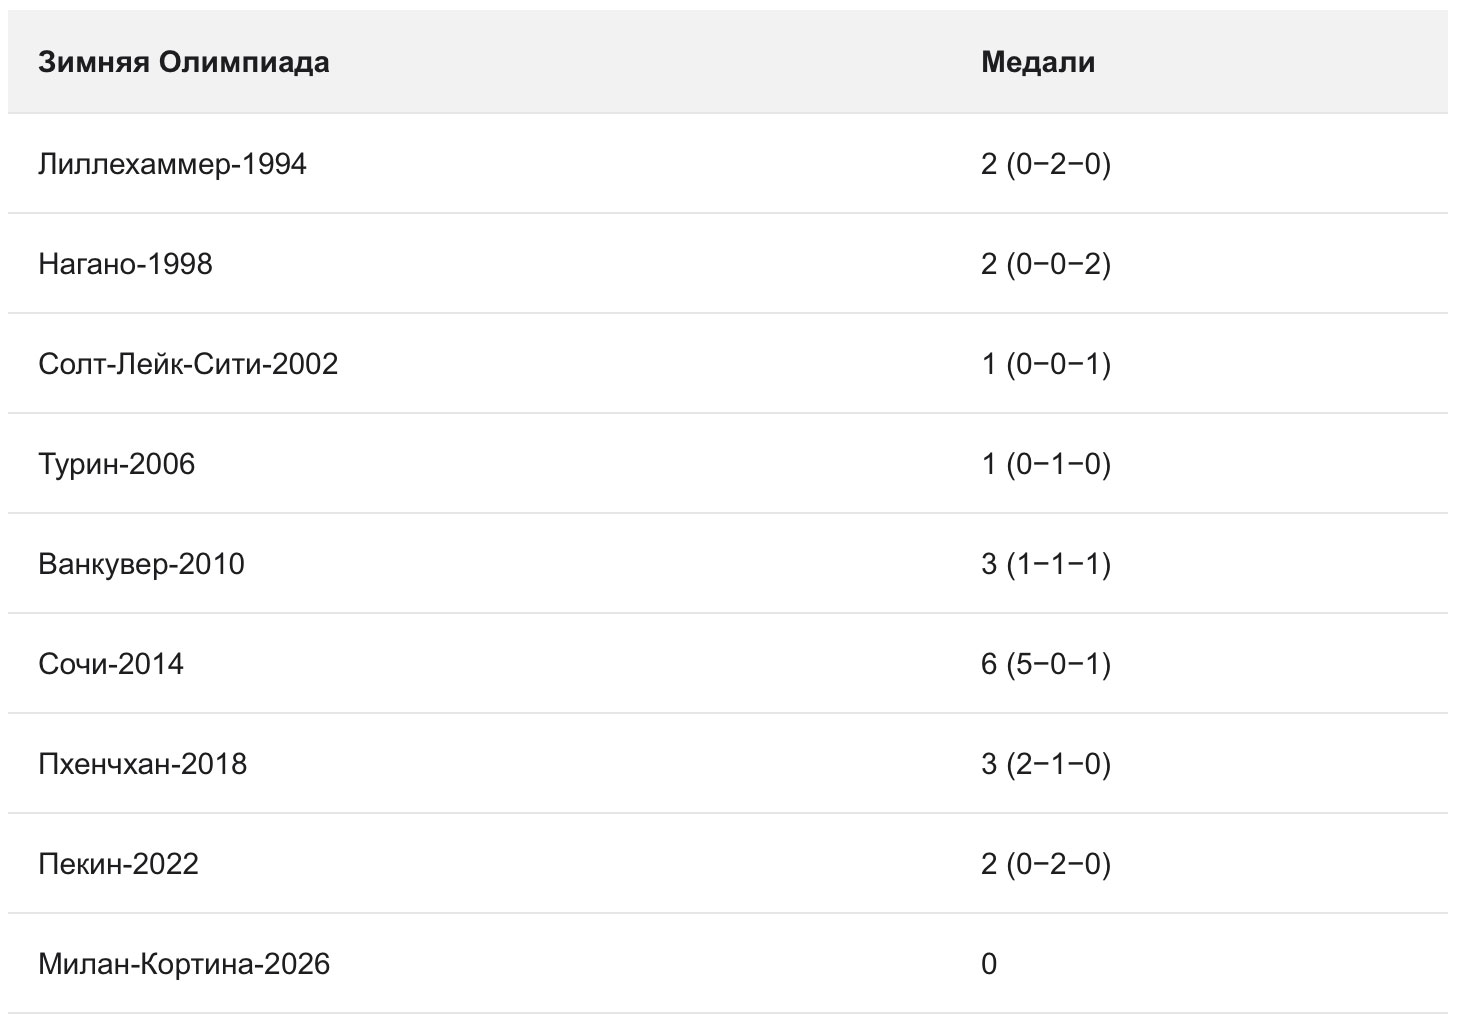The width and height of the screenshot is (1466, 1032).
Task: Click the Сочи-2014 row label
Action: [x=111, y=663]
